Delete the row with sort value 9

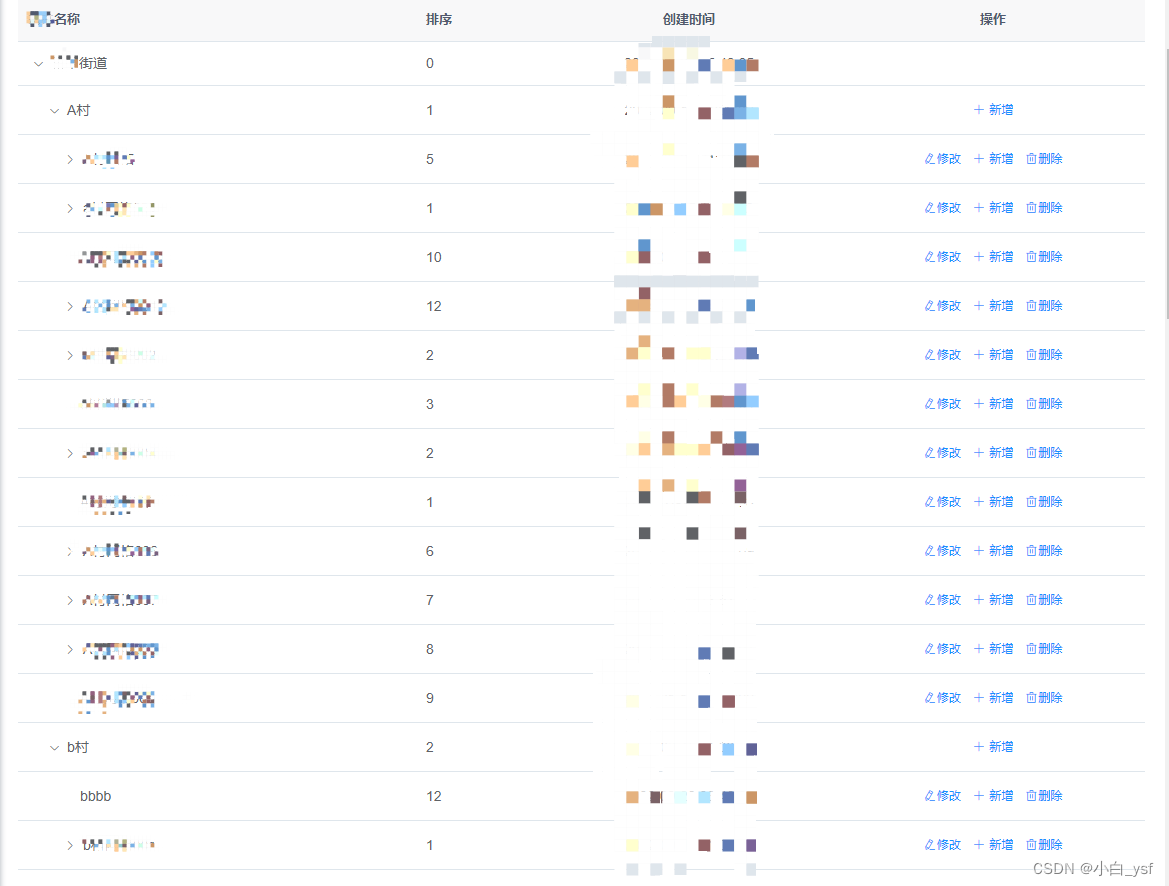(x=1044, y=697)
